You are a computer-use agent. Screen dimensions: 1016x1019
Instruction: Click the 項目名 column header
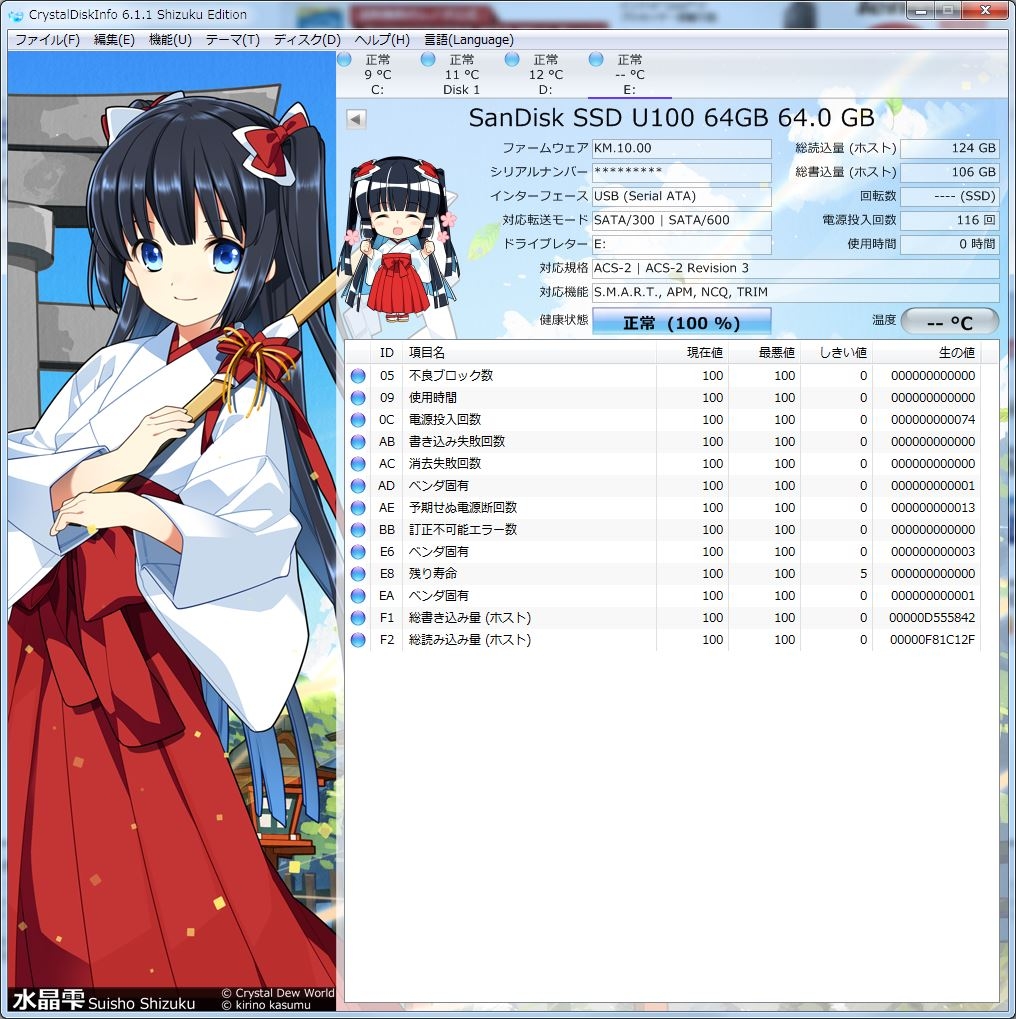(529, 352)
